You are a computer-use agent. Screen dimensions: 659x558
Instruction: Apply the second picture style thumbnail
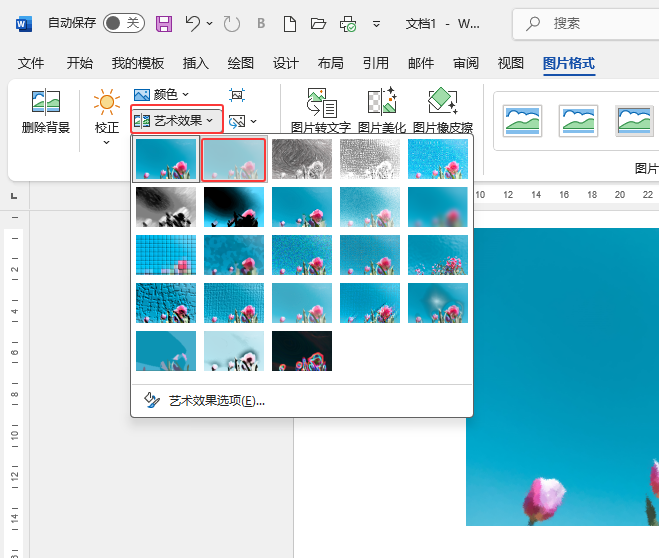[x=578, y=121]
